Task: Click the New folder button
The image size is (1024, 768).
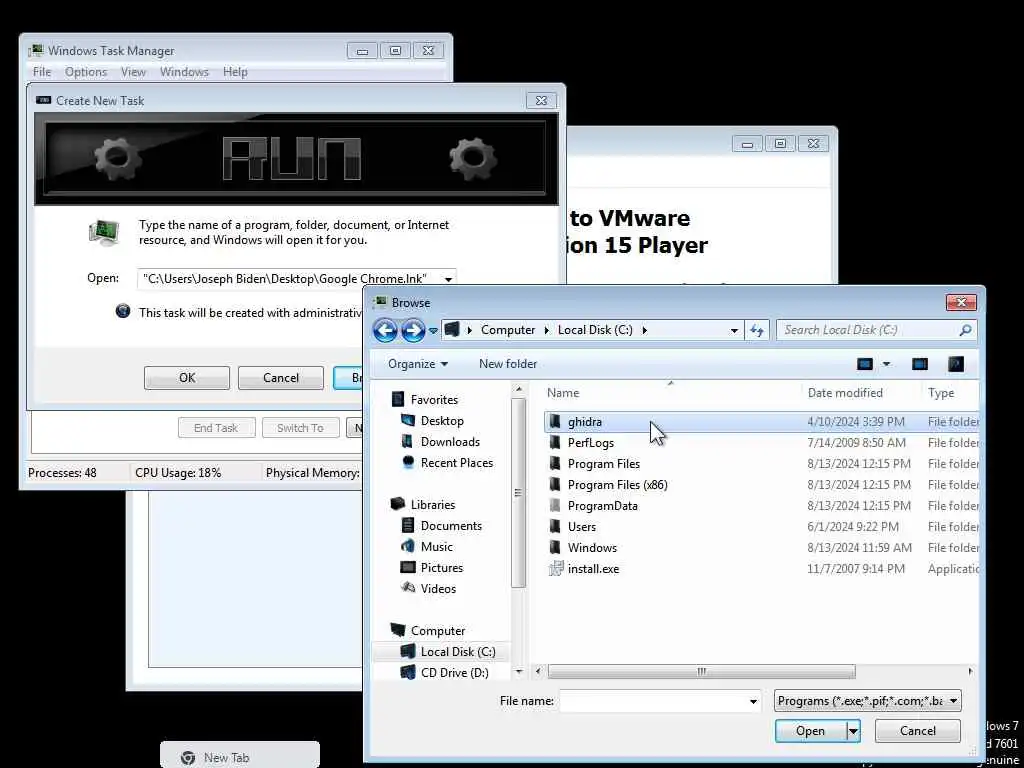Action: pos(508,364)
